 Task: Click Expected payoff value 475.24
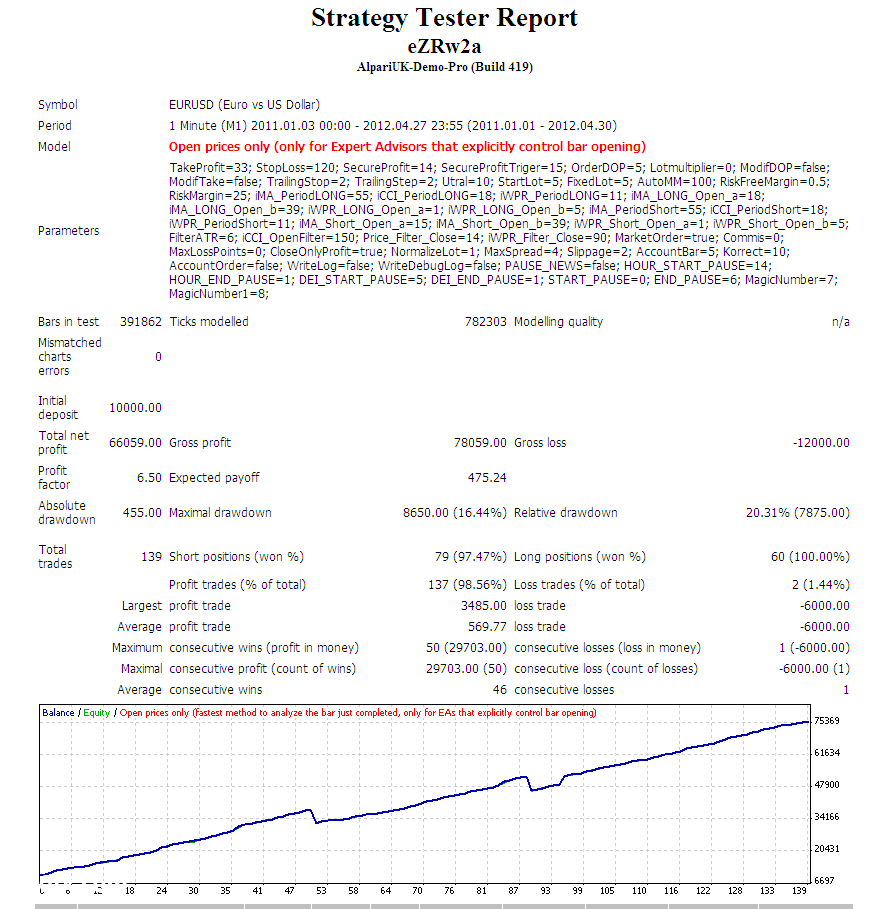tap(487, 478)
